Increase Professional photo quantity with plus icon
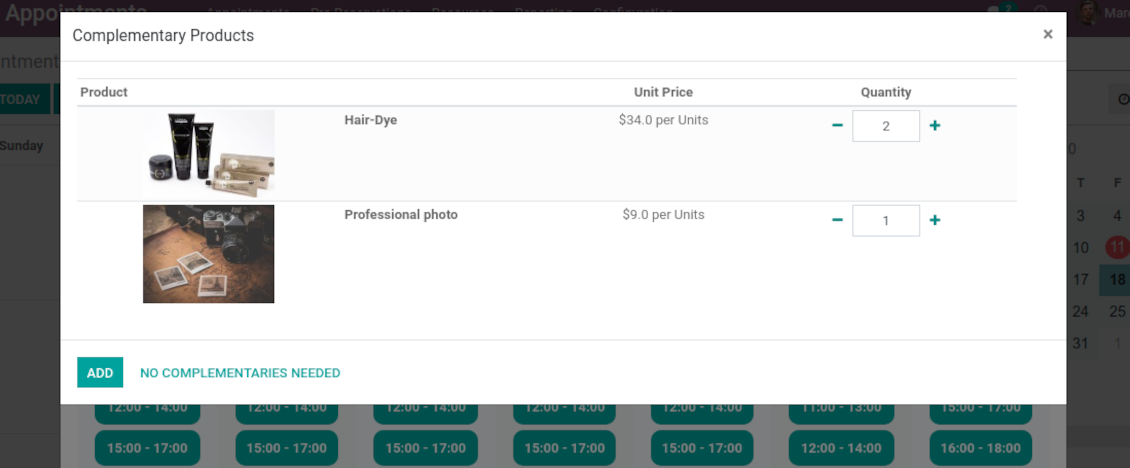Viewport: 1130px width, 468px height. tap(935, 220)
